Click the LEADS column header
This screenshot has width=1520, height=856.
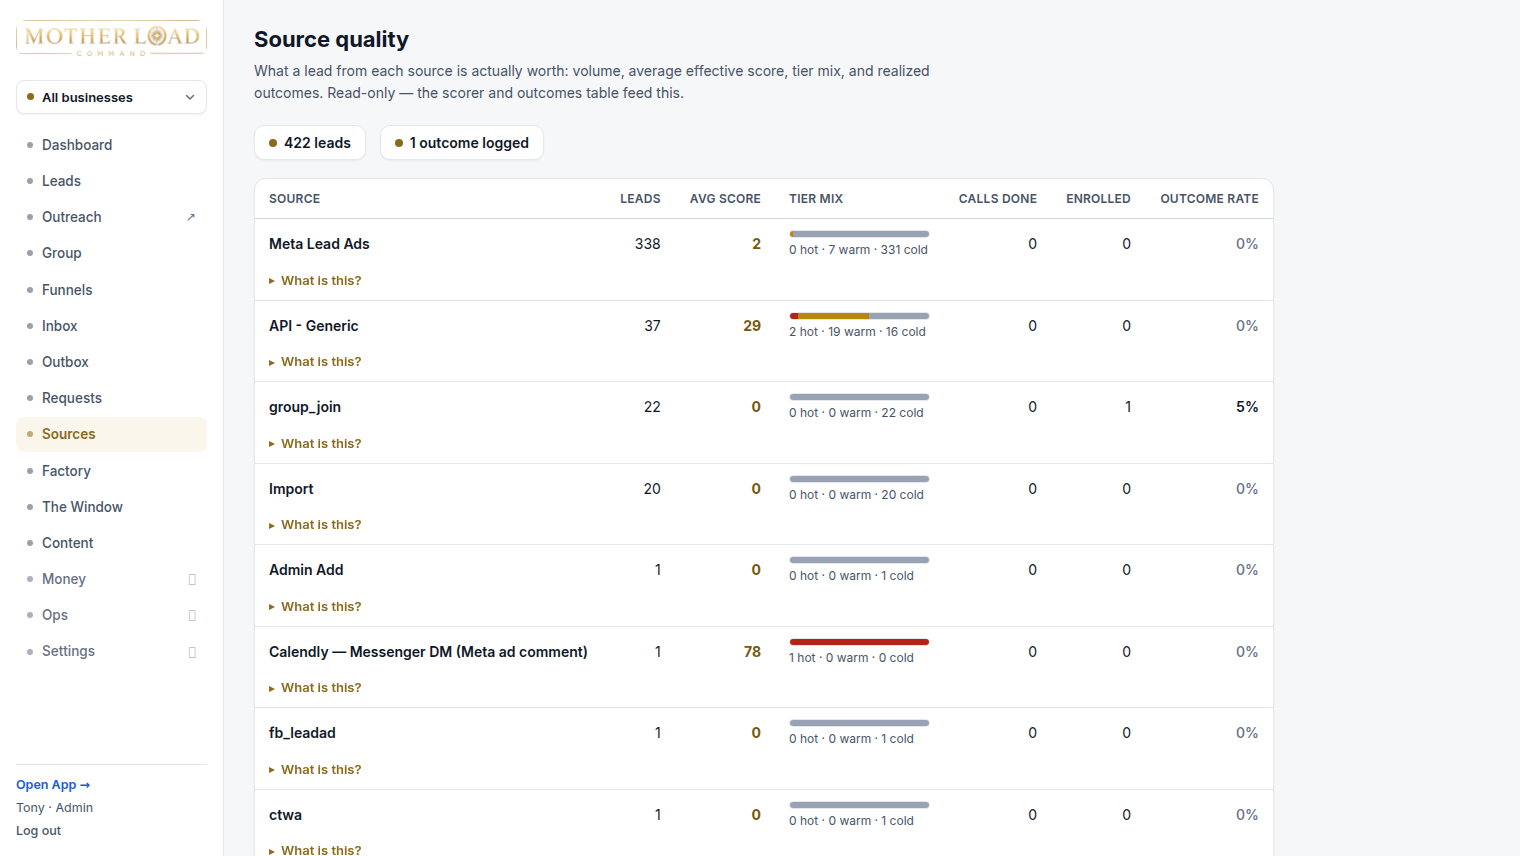point(640,199)
